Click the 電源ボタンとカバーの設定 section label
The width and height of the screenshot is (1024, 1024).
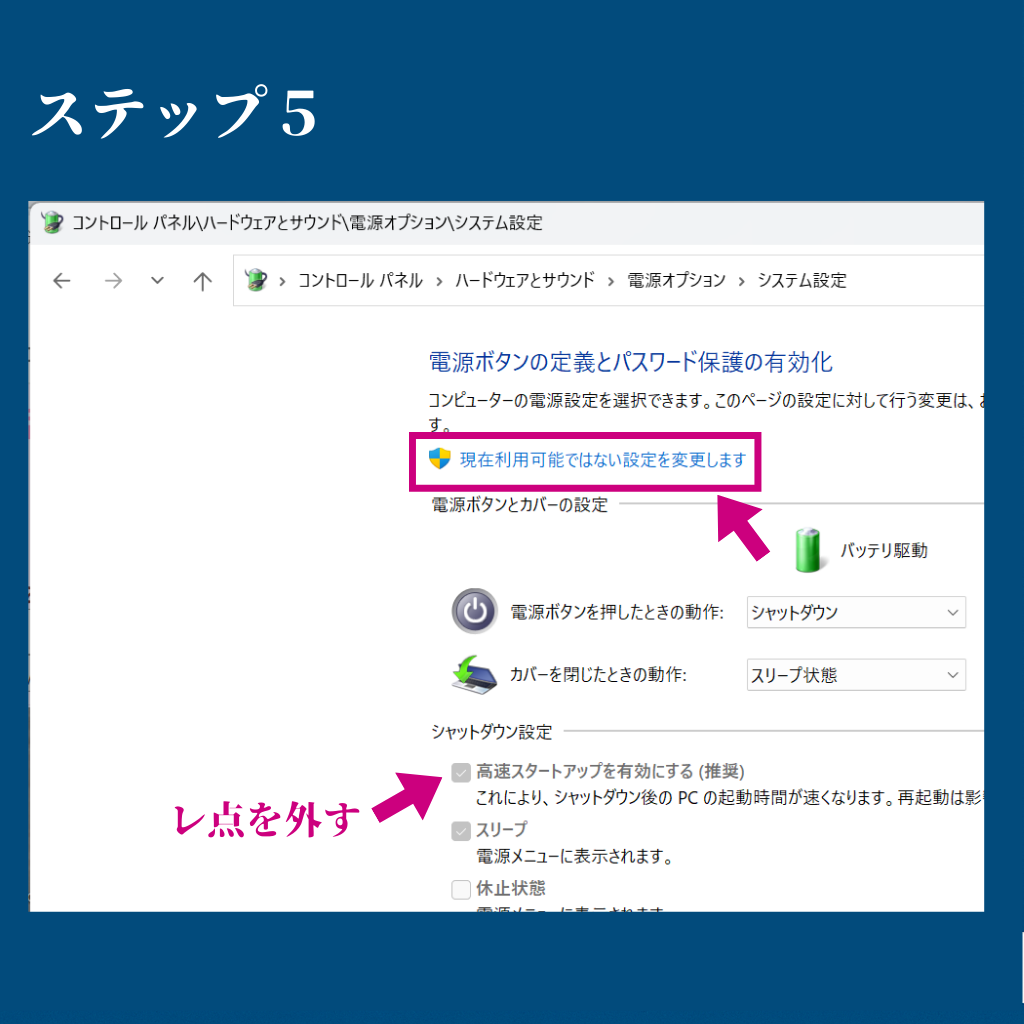point(520,505)
